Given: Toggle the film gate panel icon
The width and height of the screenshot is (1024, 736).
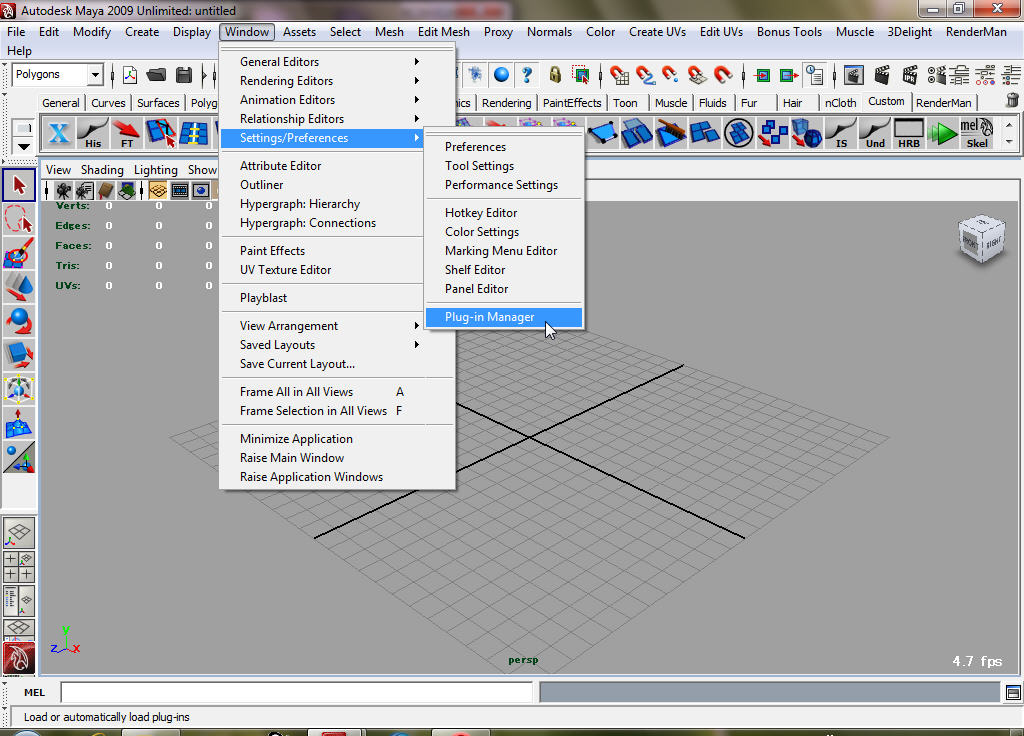Looking at the screenshot, I should [x=180, y=191].
